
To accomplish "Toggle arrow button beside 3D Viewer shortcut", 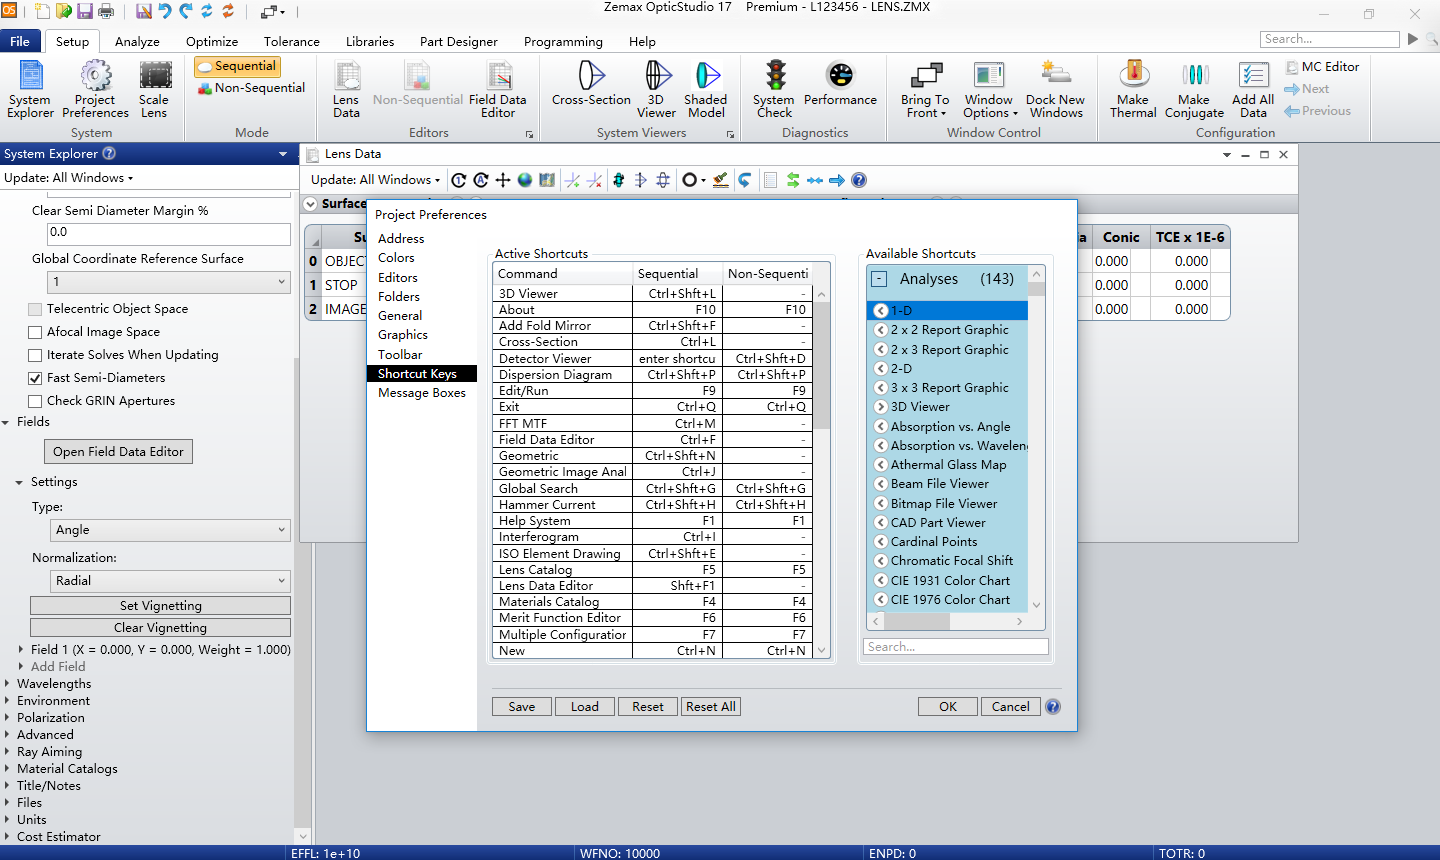I will click(x=881, y=407).
